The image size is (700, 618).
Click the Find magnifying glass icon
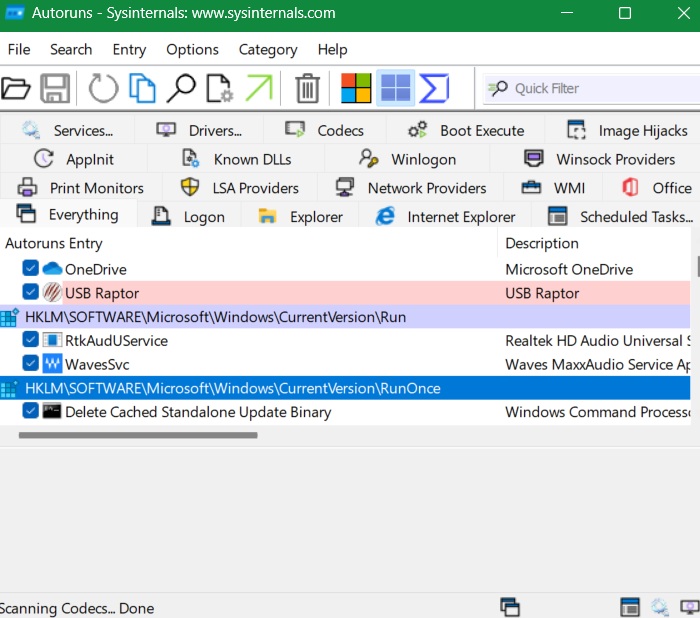point(181,88)
